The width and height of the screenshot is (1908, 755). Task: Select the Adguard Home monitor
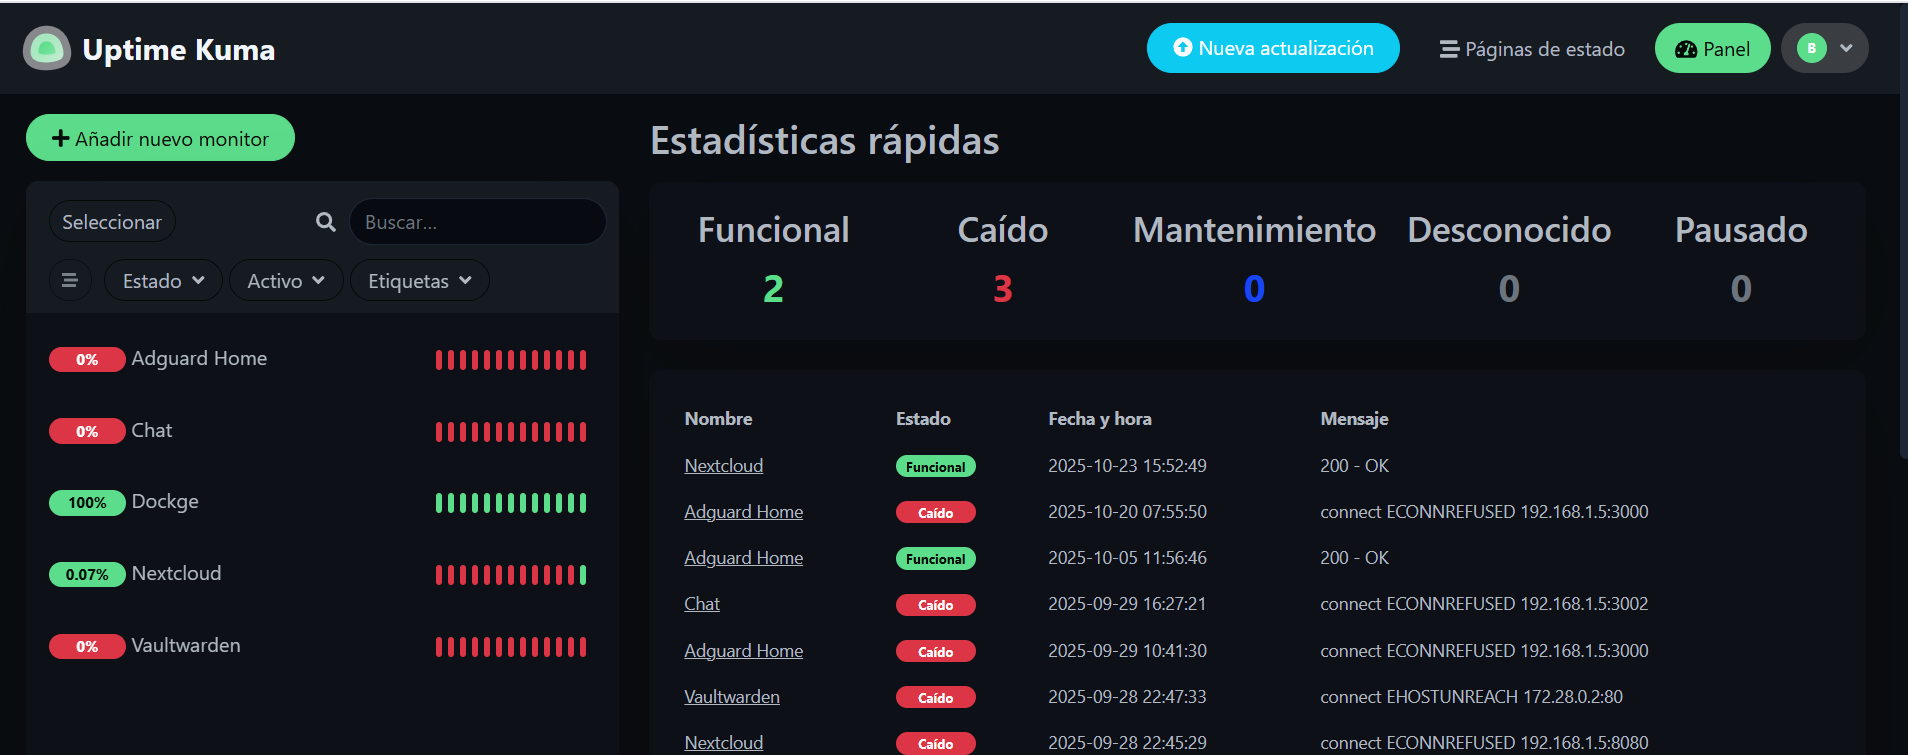[x=320, y=359]
